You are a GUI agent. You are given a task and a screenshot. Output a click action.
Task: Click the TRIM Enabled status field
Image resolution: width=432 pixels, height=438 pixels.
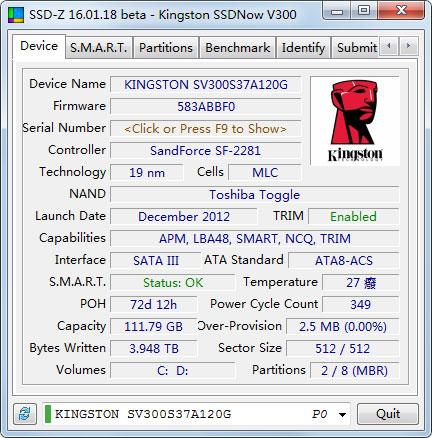tap(353, 217)
